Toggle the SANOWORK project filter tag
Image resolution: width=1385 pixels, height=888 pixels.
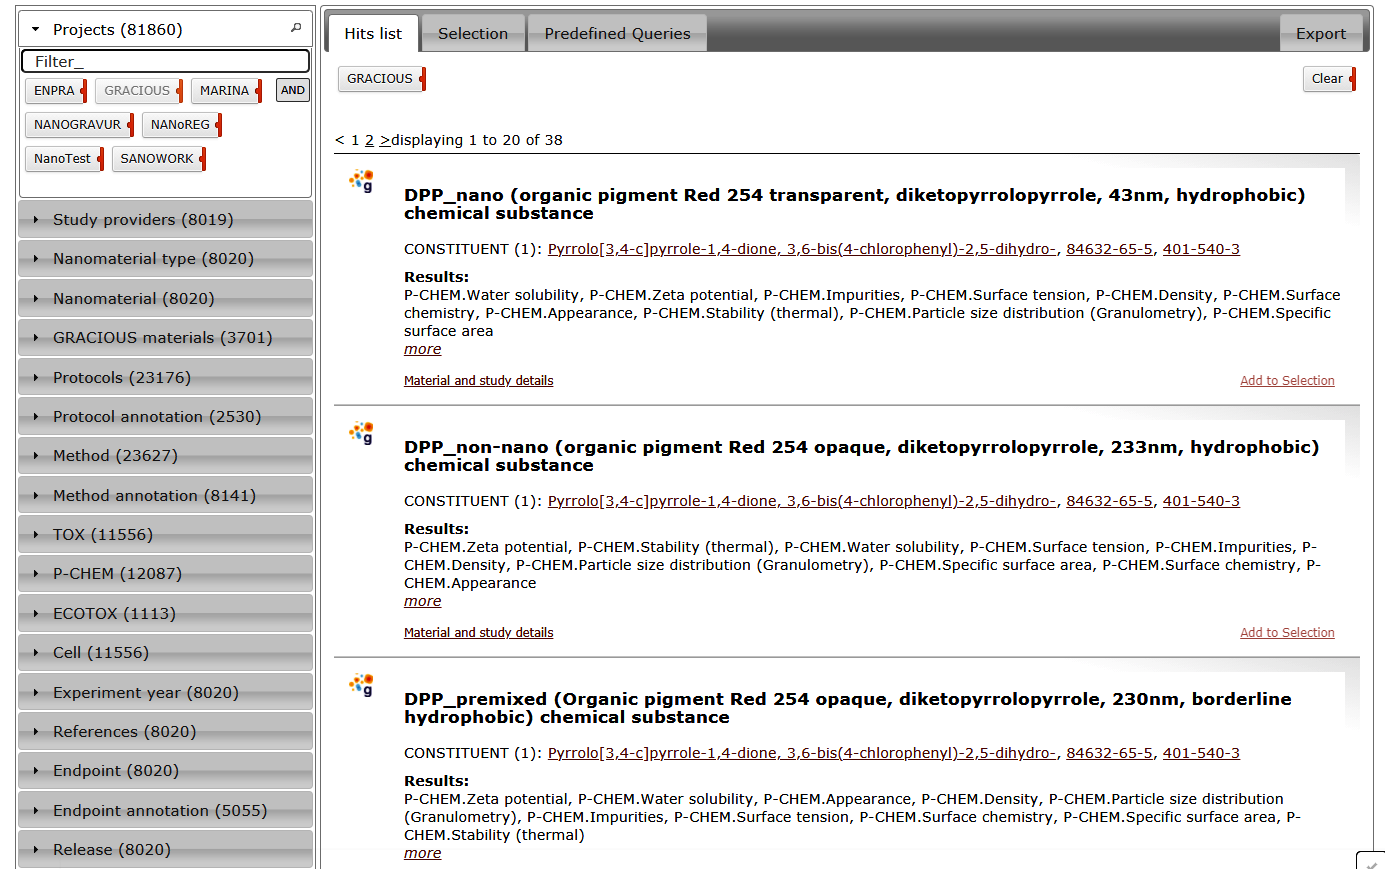coord(156,159)
